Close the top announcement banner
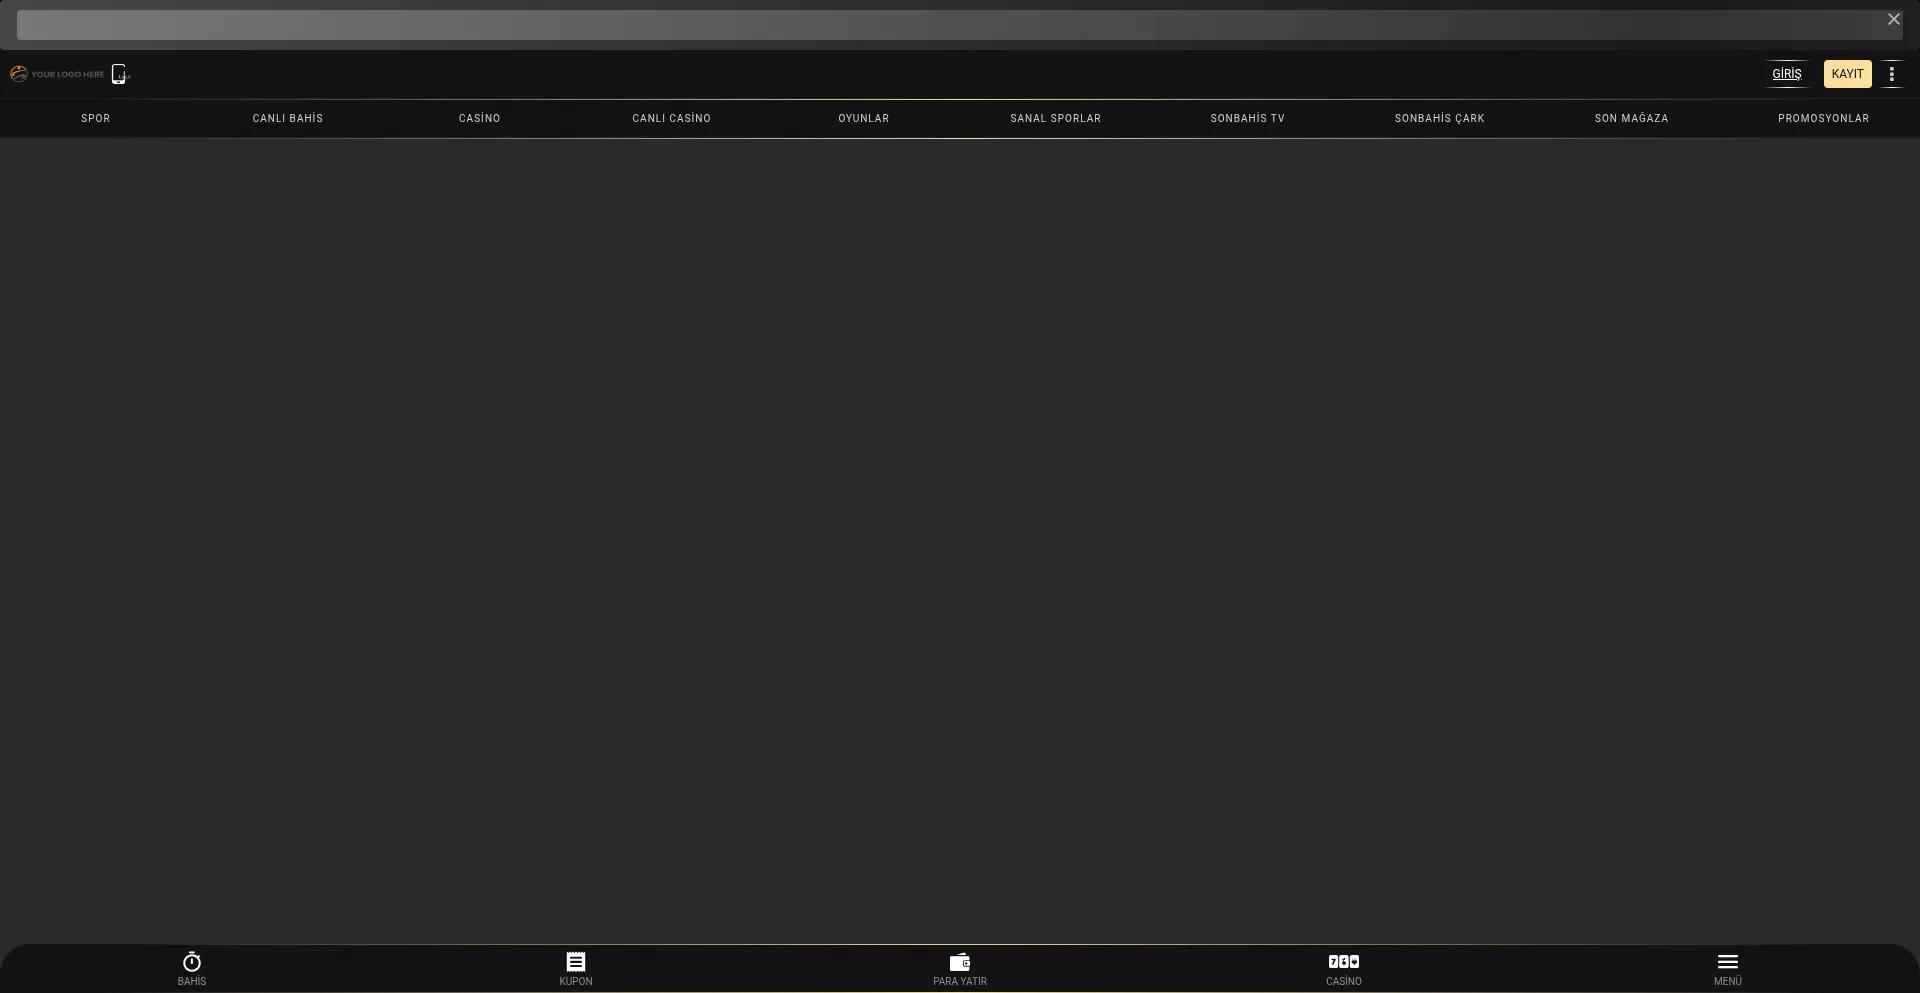This screenshot has width=1920, height=993. (x=1893, y=19)
